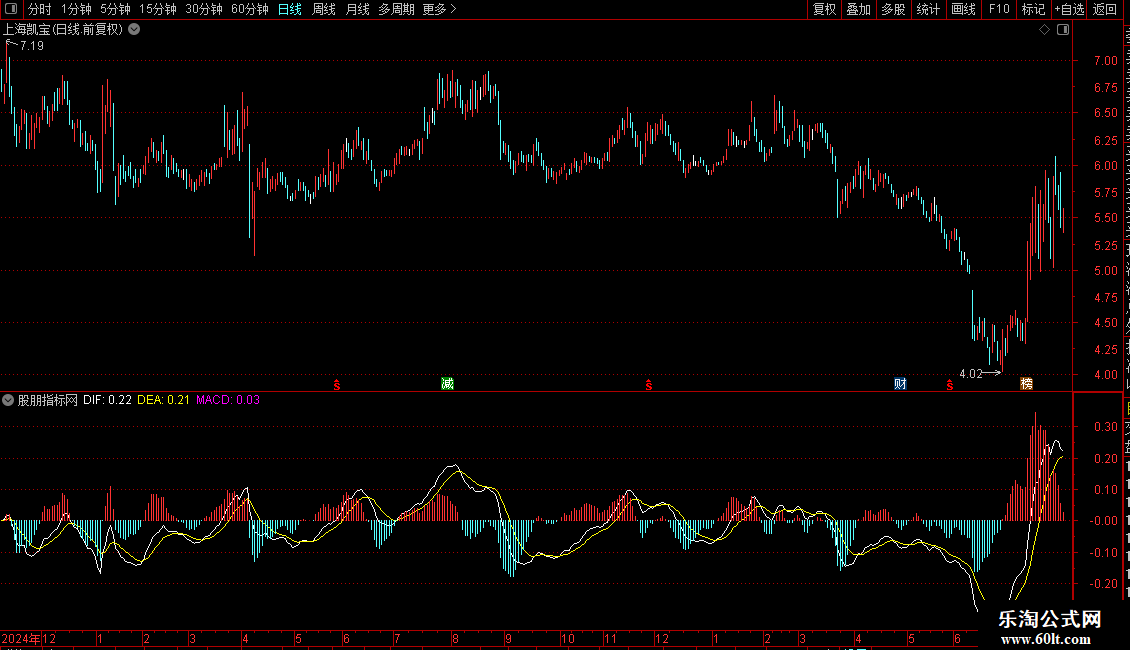The width and height of the screenshot is (1130, 650).
Task: Select the 60分钟 period
Action: [250, 9]
